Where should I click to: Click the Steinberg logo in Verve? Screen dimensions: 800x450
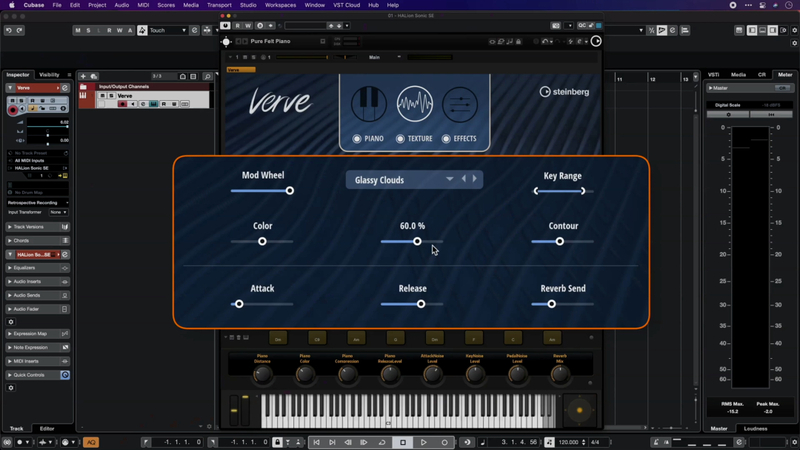point(564,92)
